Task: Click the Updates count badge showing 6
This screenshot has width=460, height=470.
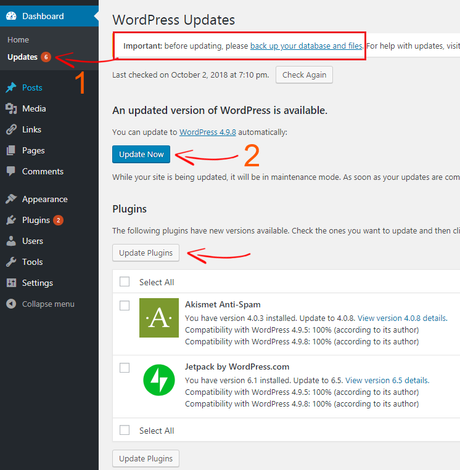Action: pos(46,57)
